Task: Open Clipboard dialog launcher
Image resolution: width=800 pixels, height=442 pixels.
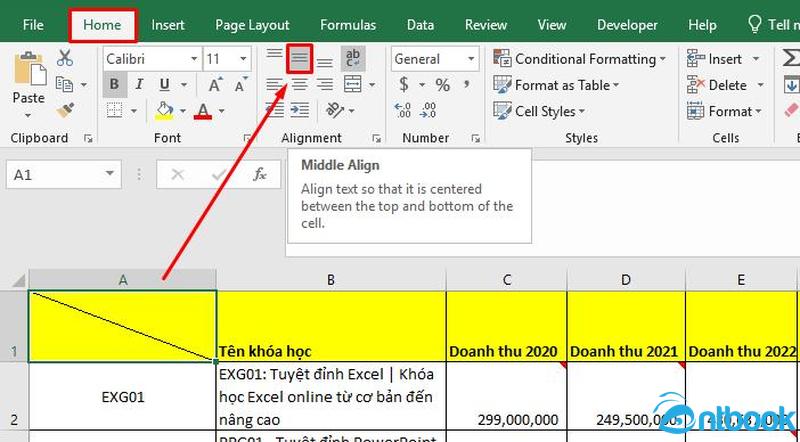Action: point(88,138)
